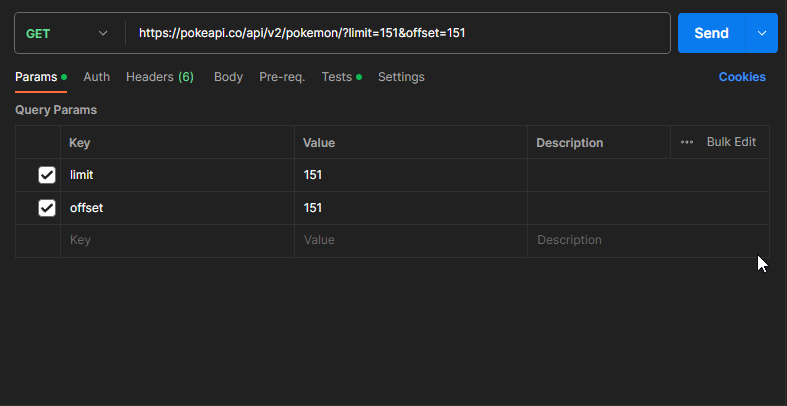Send the request
Screen dimensions: 787x406
pyautogui.click(x=711, y=33)
